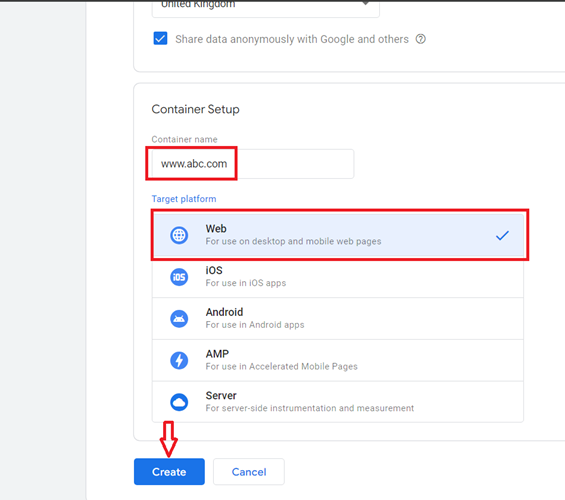The image size is (565, 500).
Task: Click the AMP lightning bolt icon
Action: 179,360
